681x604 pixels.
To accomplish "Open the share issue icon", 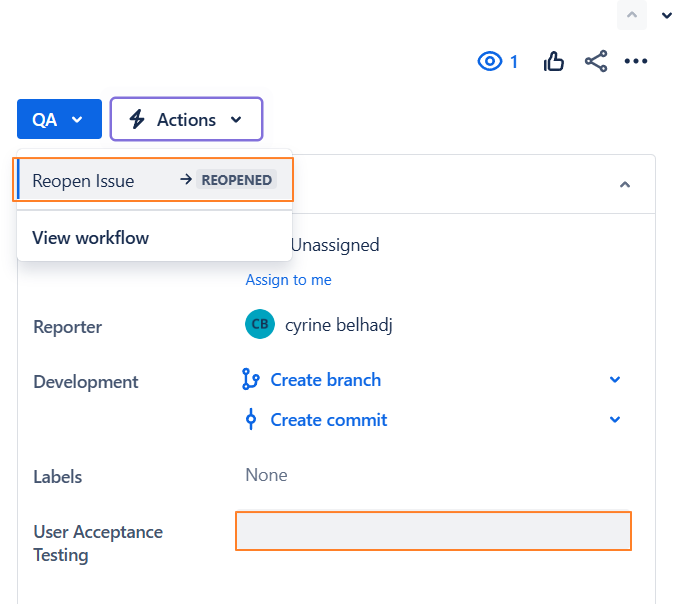I will pyautogui.click(x=596, y=62).
